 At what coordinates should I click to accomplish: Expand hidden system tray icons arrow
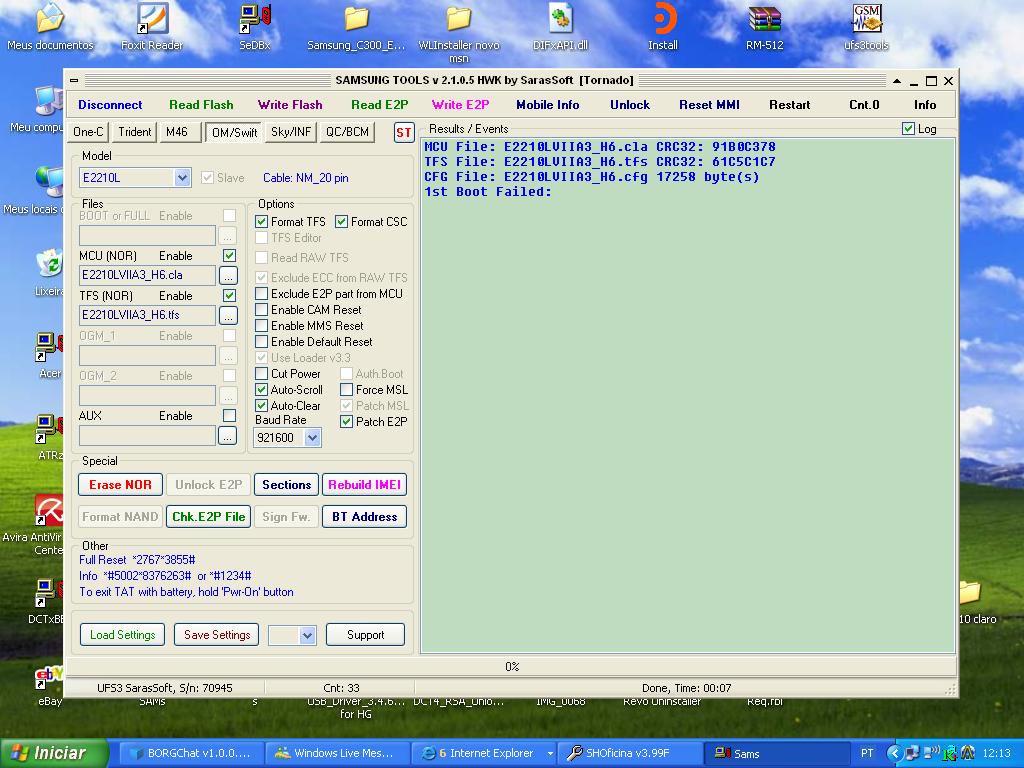pyautogui.click(x=893, y=753)
